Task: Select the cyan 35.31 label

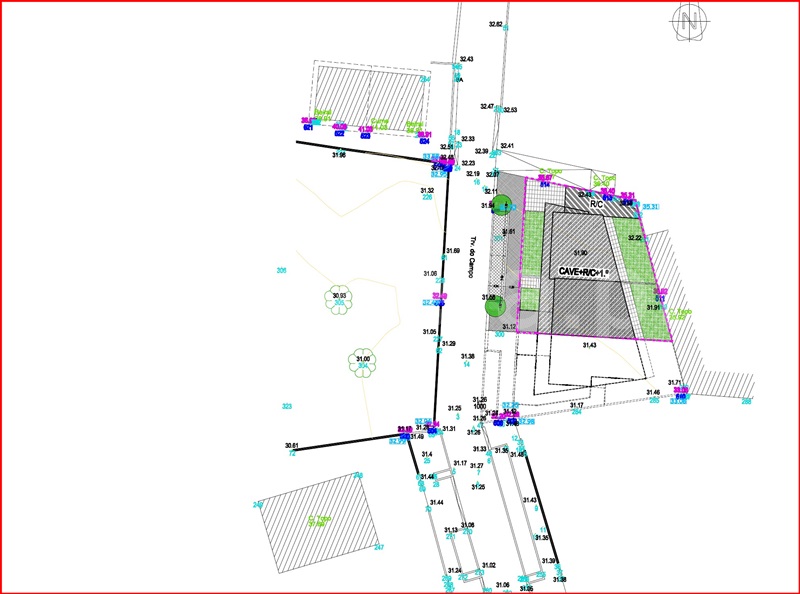Action: click(651, 207)
